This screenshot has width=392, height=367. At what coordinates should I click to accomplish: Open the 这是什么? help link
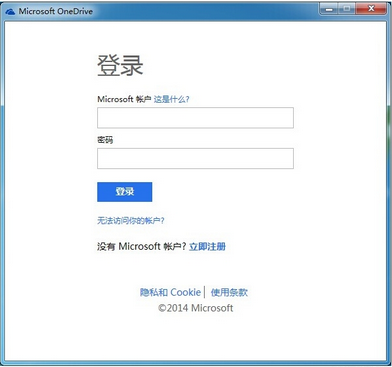[x=171, y=99]
